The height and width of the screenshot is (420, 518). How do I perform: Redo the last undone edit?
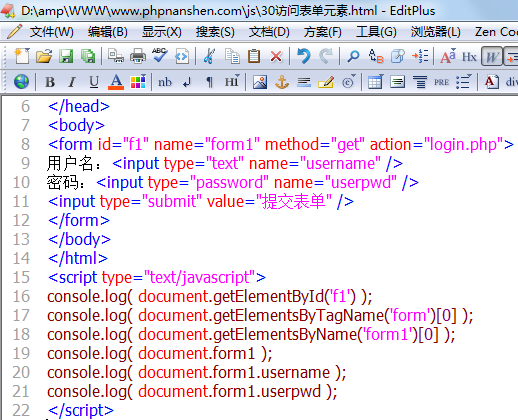pyautogui.click(x=326, y=56)
